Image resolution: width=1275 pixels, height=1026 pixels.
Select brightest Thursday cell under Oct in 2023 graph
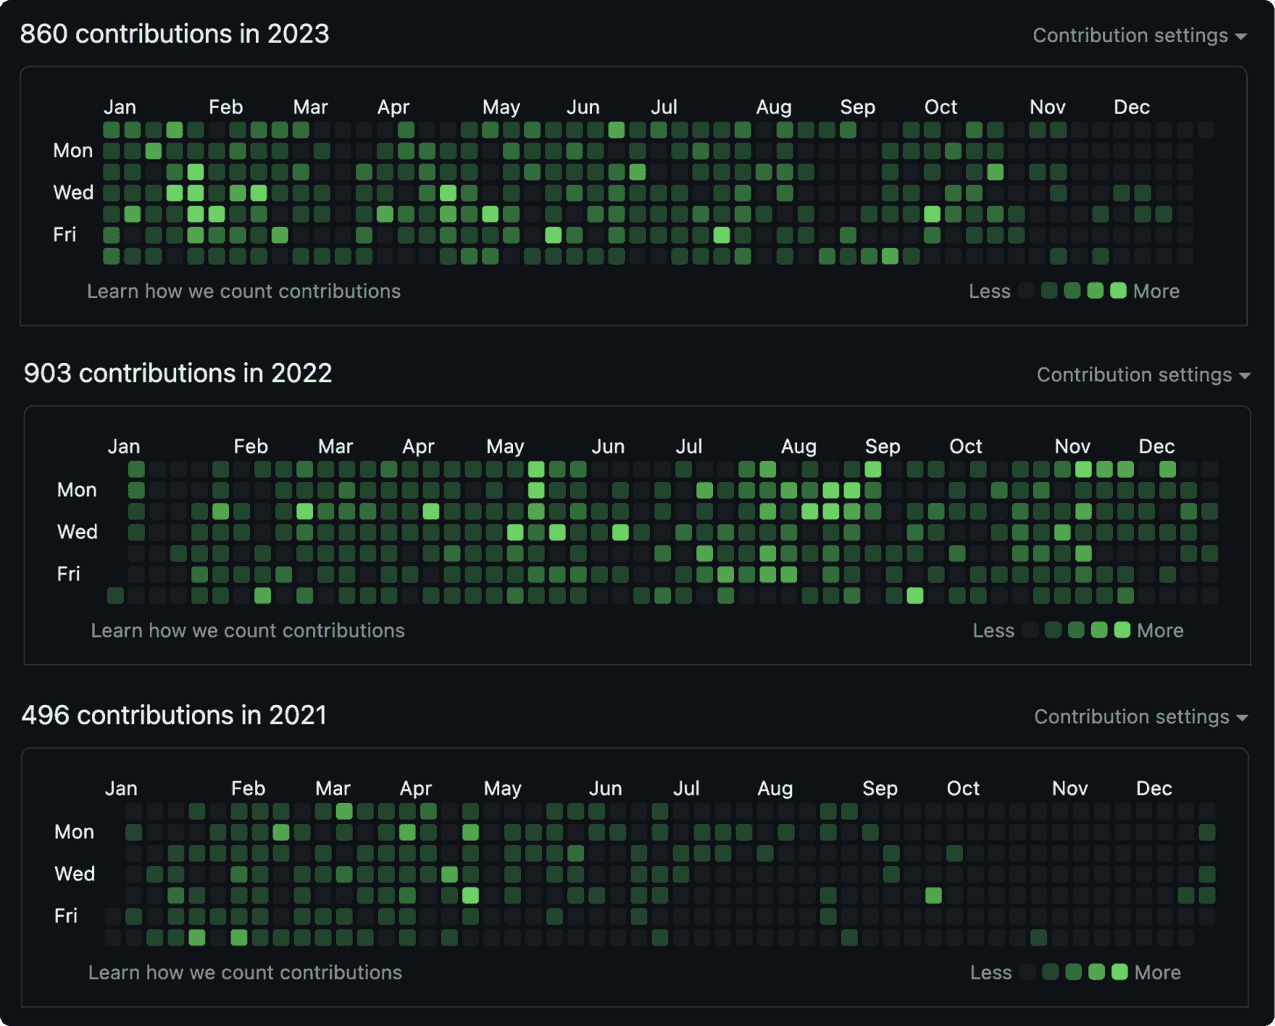pos(932,214)
